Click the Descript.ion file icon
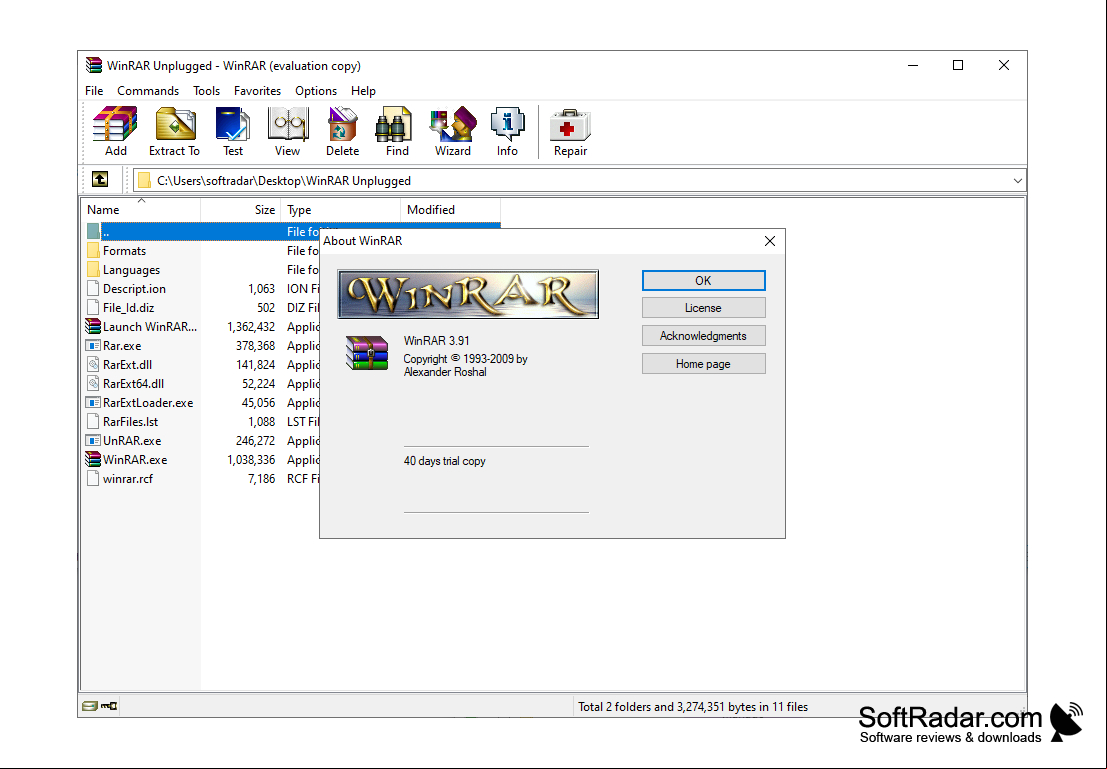 point(93,289)
